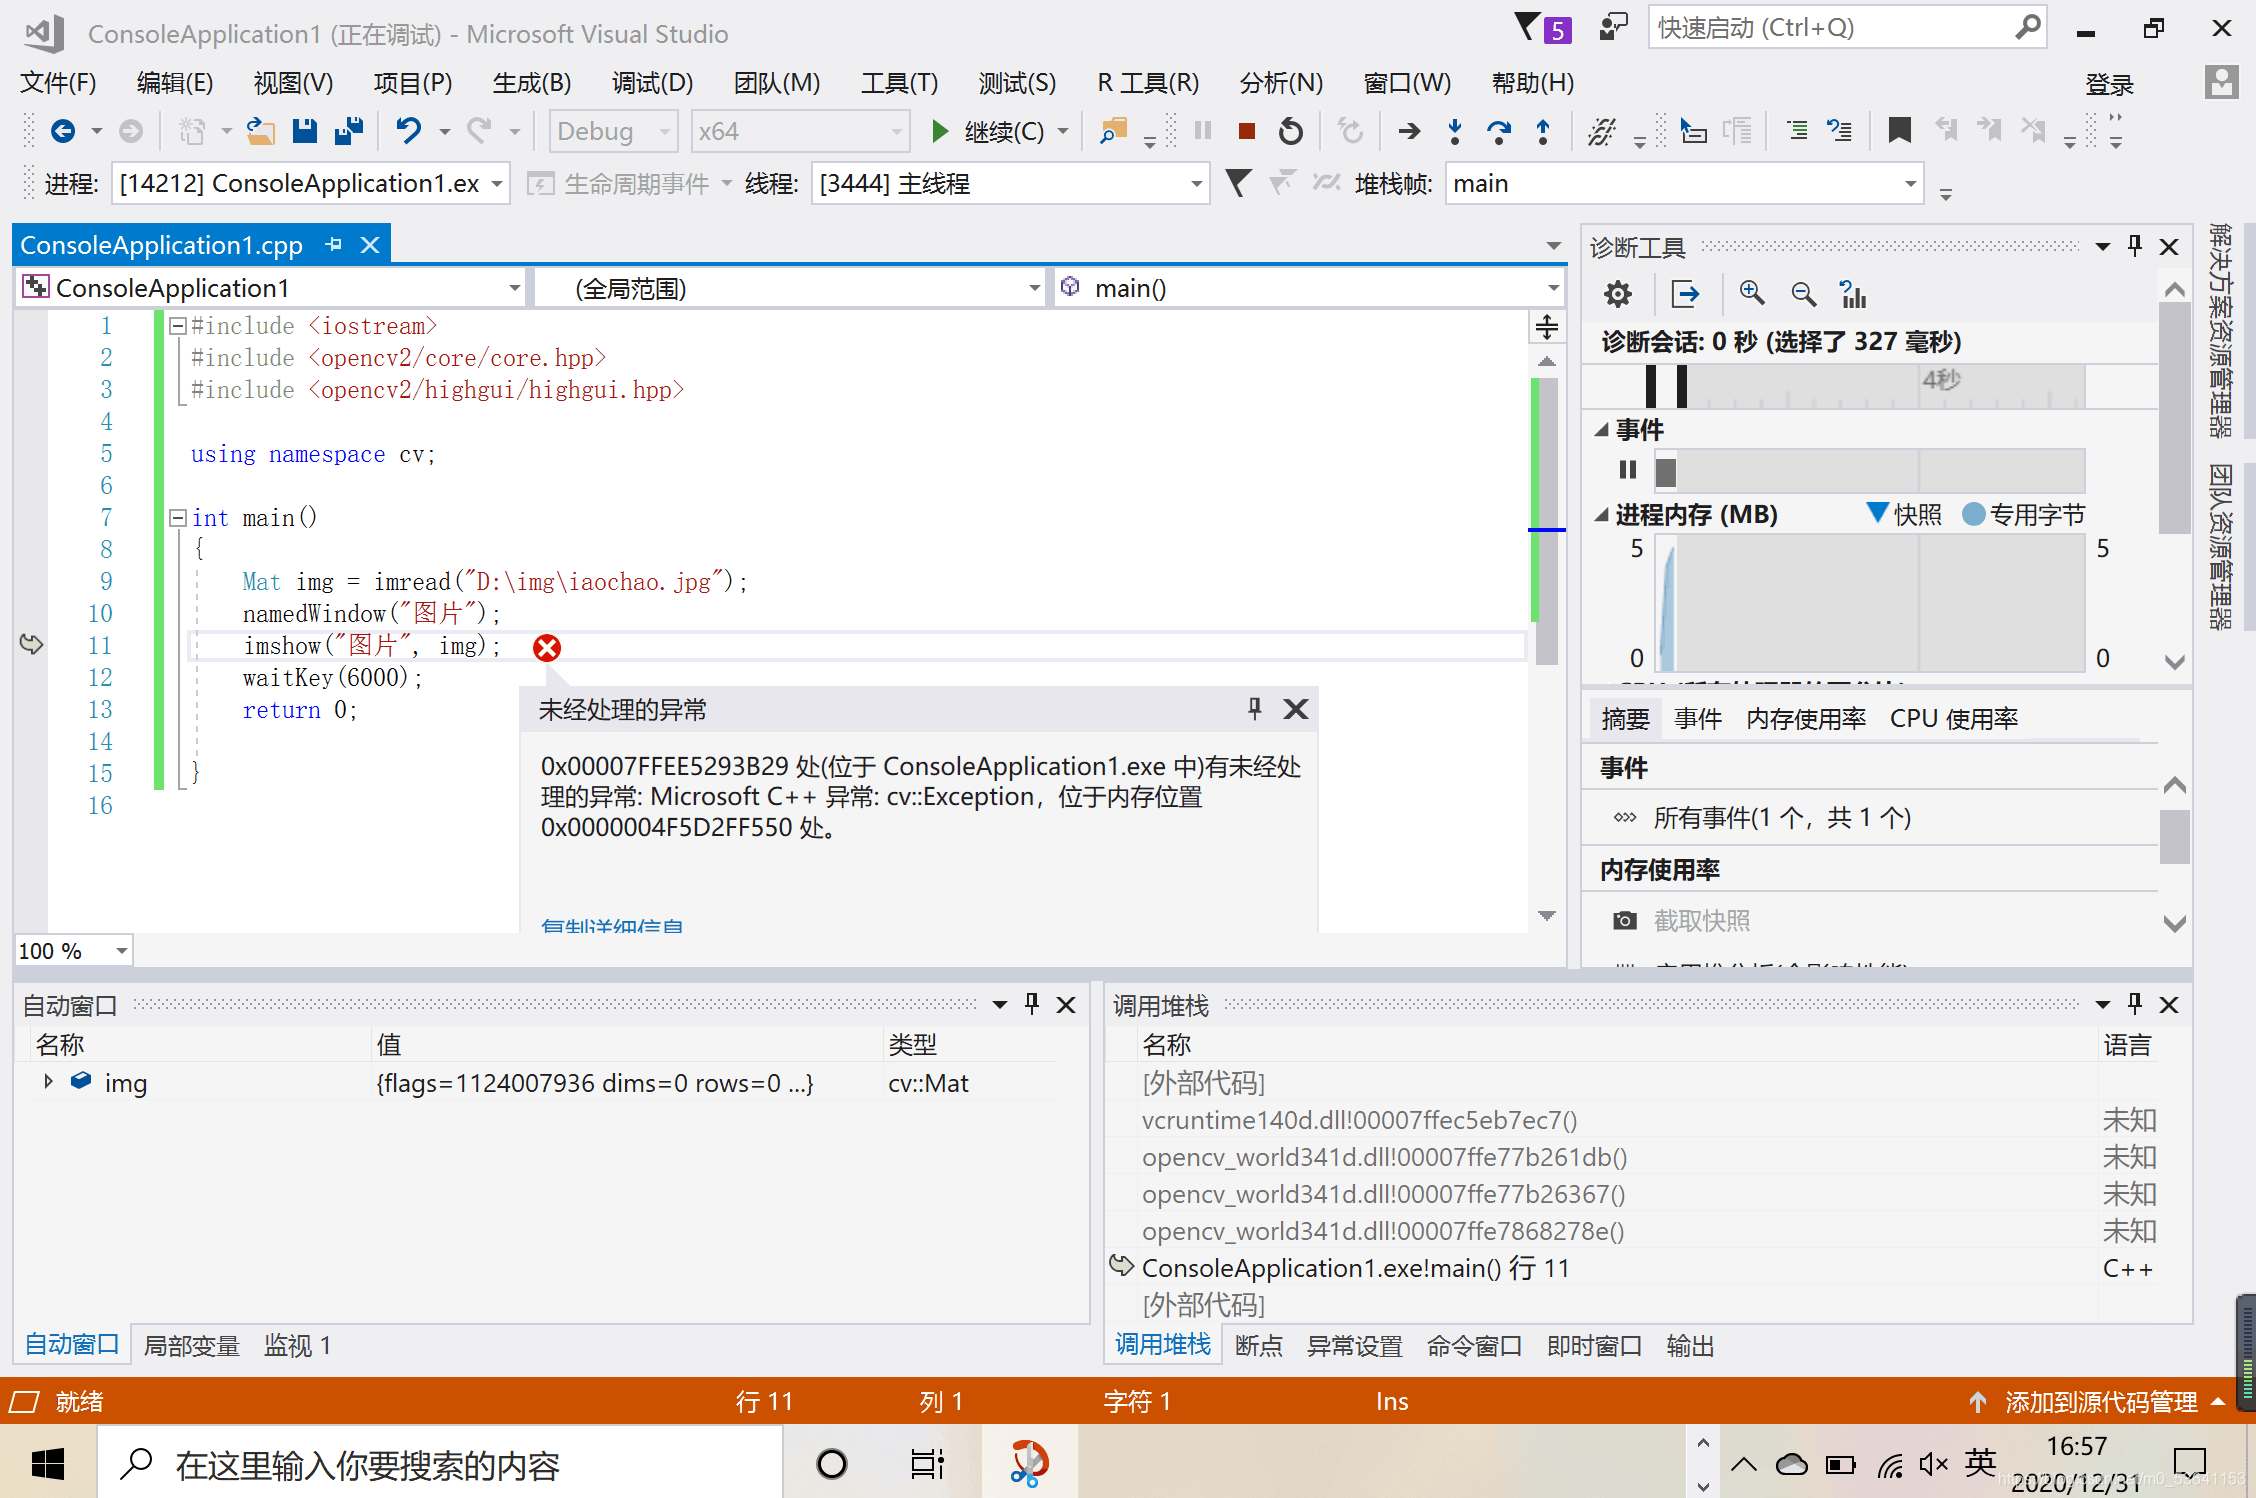Click the Windows taskbar search box
2256x1498 pixels.
[x=440, y=1464]
